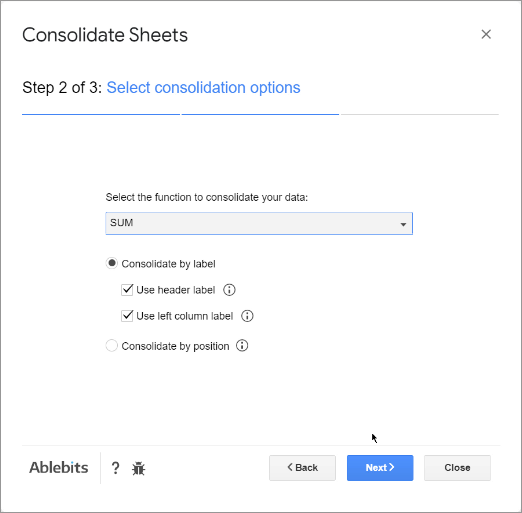The height and width of the screenshot is (513, 522).
Task: Select Consolidate by label radio button
Action: point(112,263)
